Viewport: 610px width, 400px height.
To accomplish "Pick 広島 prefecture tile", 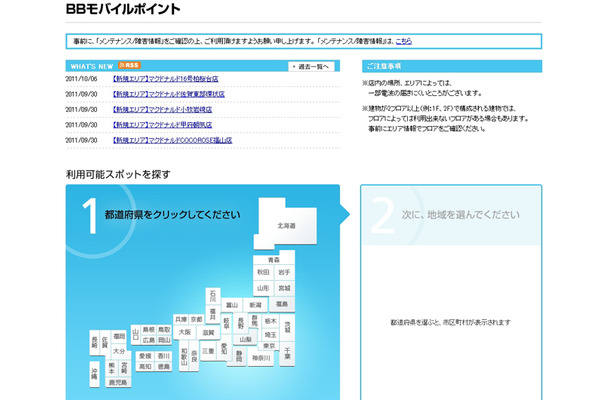I will pos(149,340).
